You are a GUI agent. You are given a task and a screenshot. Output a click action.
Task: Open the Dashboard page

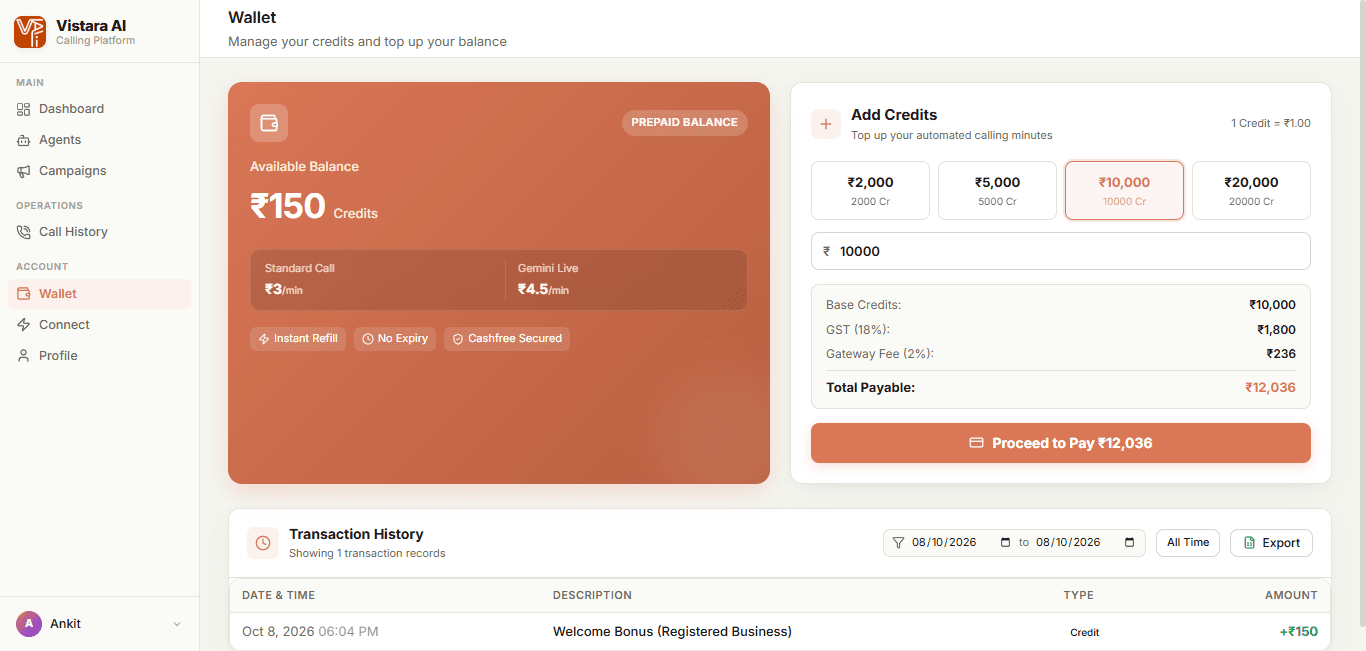point(99,109)
